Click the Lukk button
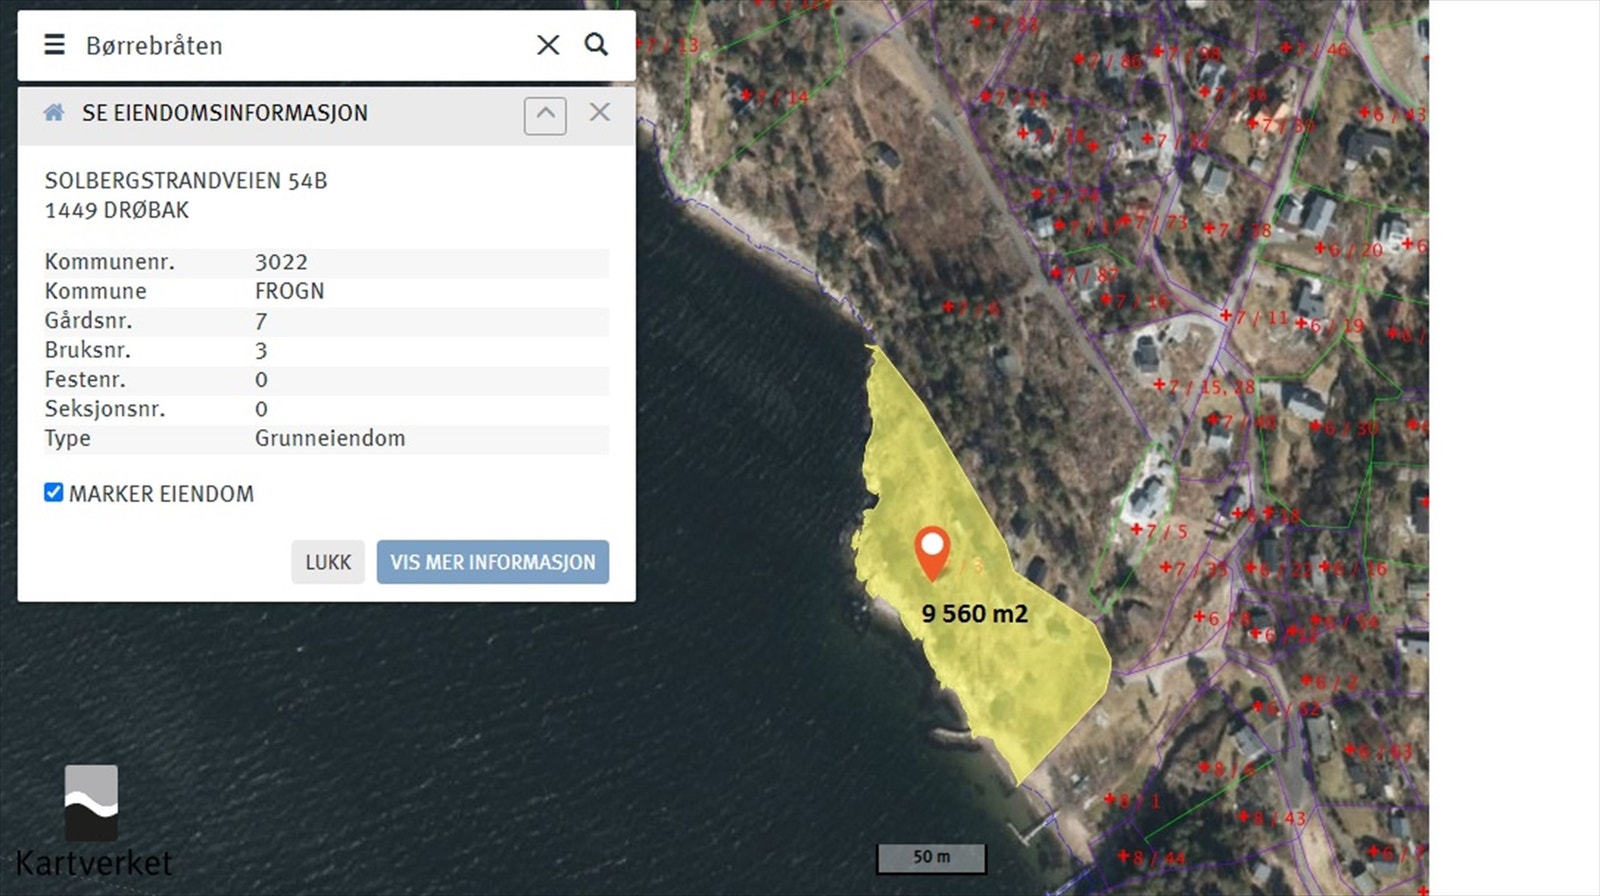 pos(328,562)
